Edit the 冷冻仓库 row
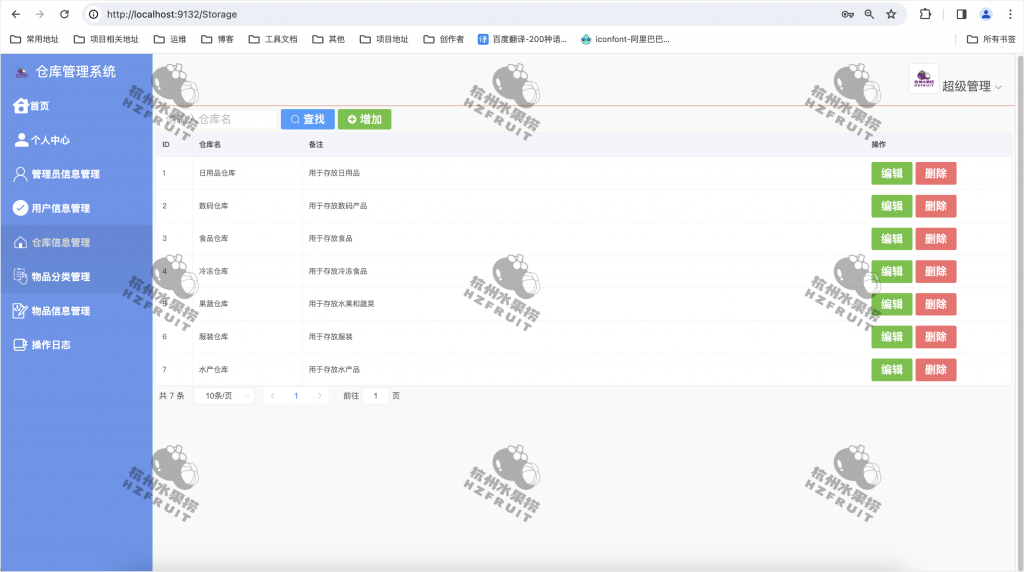This screenshot has height=572, width=1024. point(891,271)
